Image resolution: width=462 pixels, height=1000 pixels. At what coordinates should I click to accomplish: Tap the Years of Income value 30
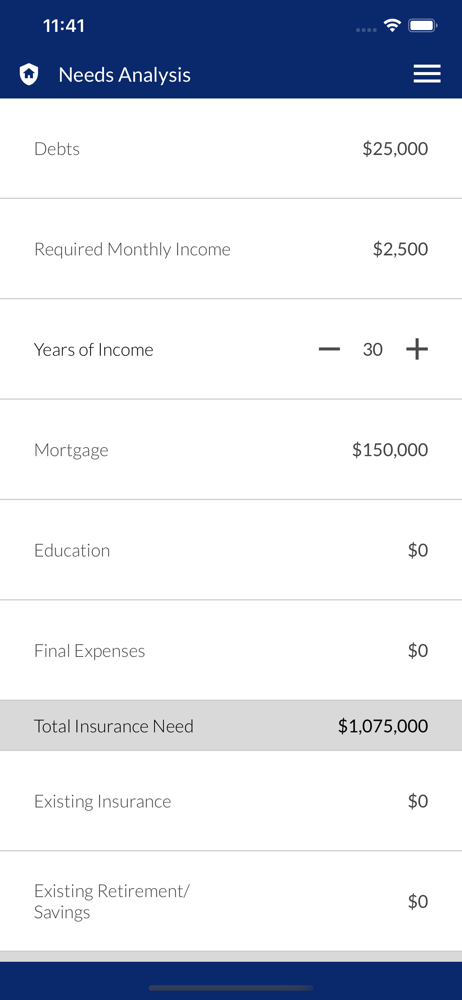(x=373, y=349)
